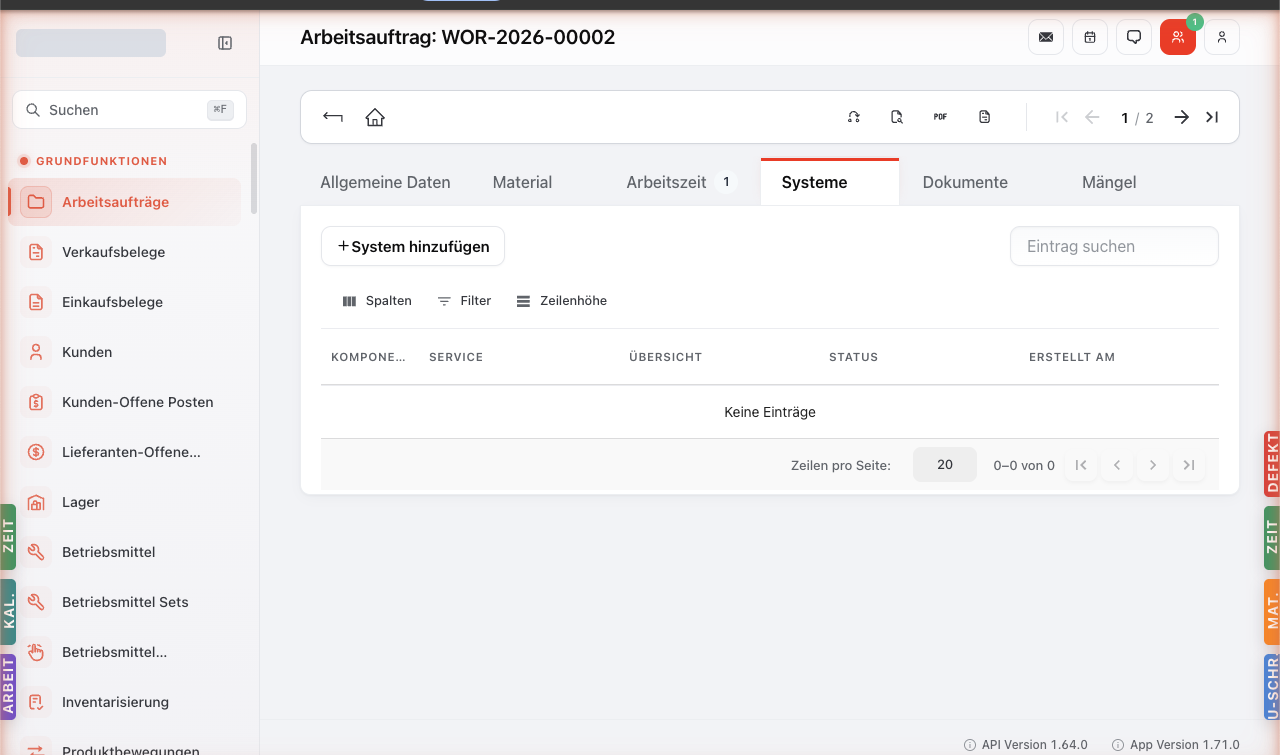Go to first table page in pagination
The width and height of the screenshot is (1280, 755).
1081,465
